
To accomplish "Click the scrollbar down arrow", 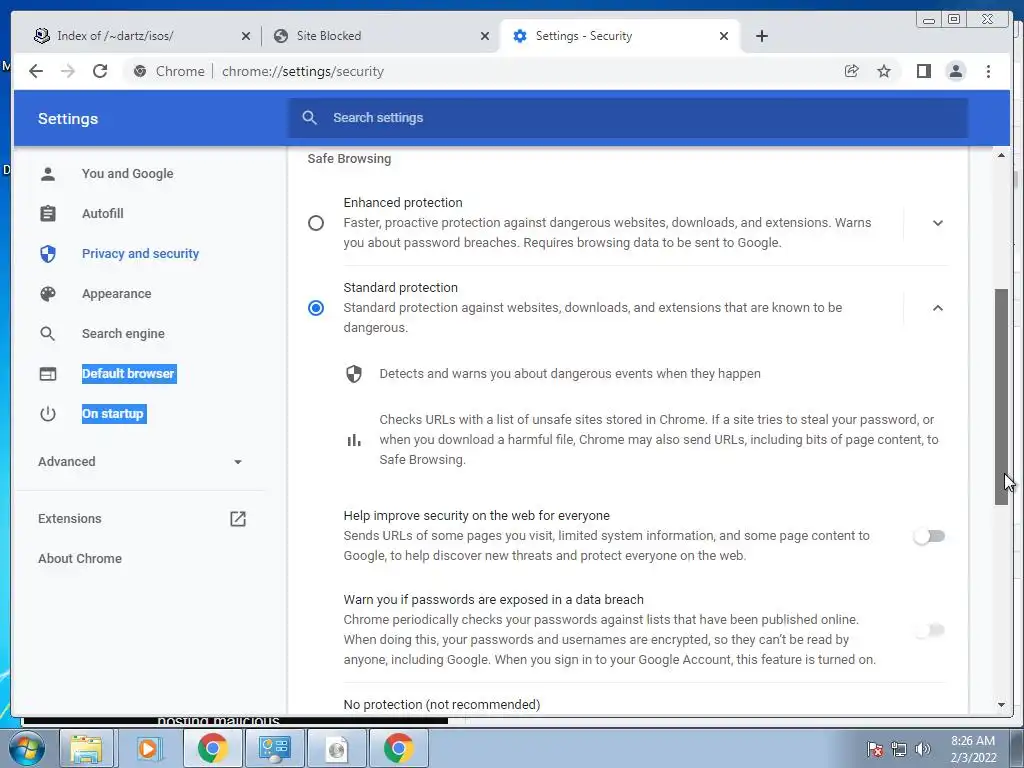I will click(1001, 705).
